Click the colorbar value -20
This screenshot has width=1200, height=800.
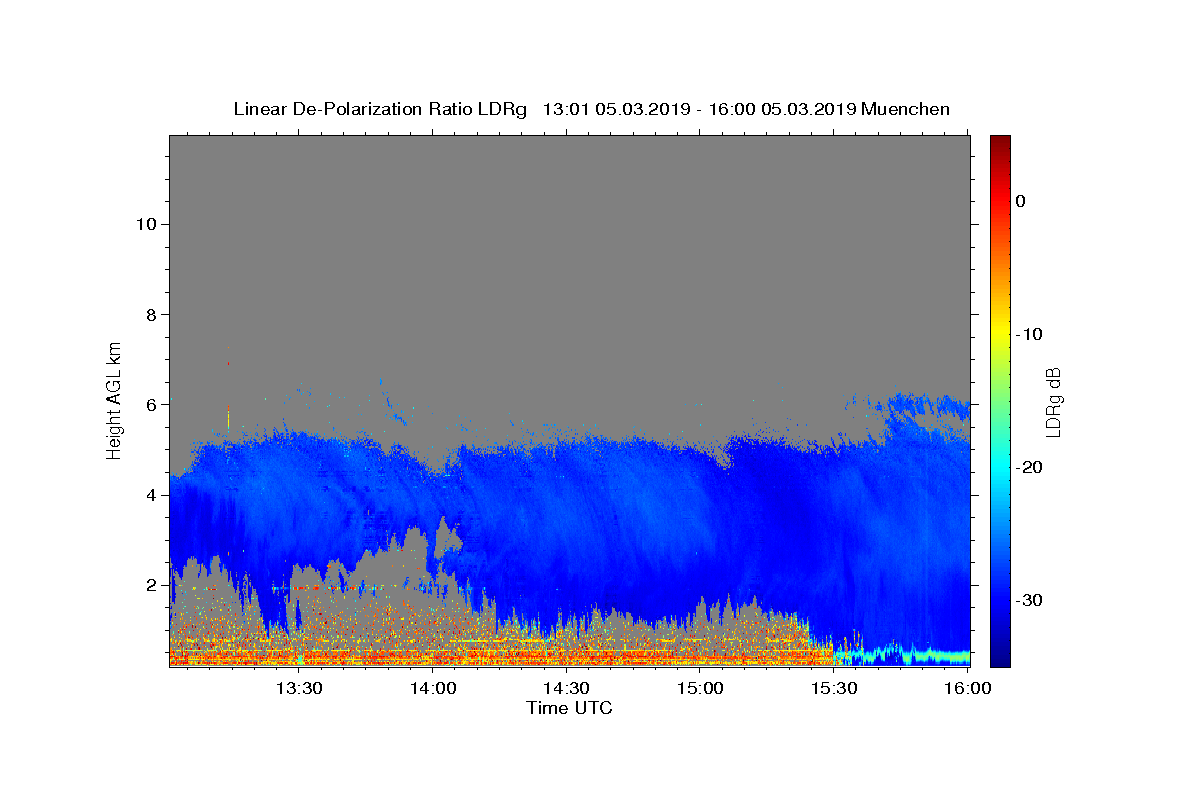(1027, 468)
